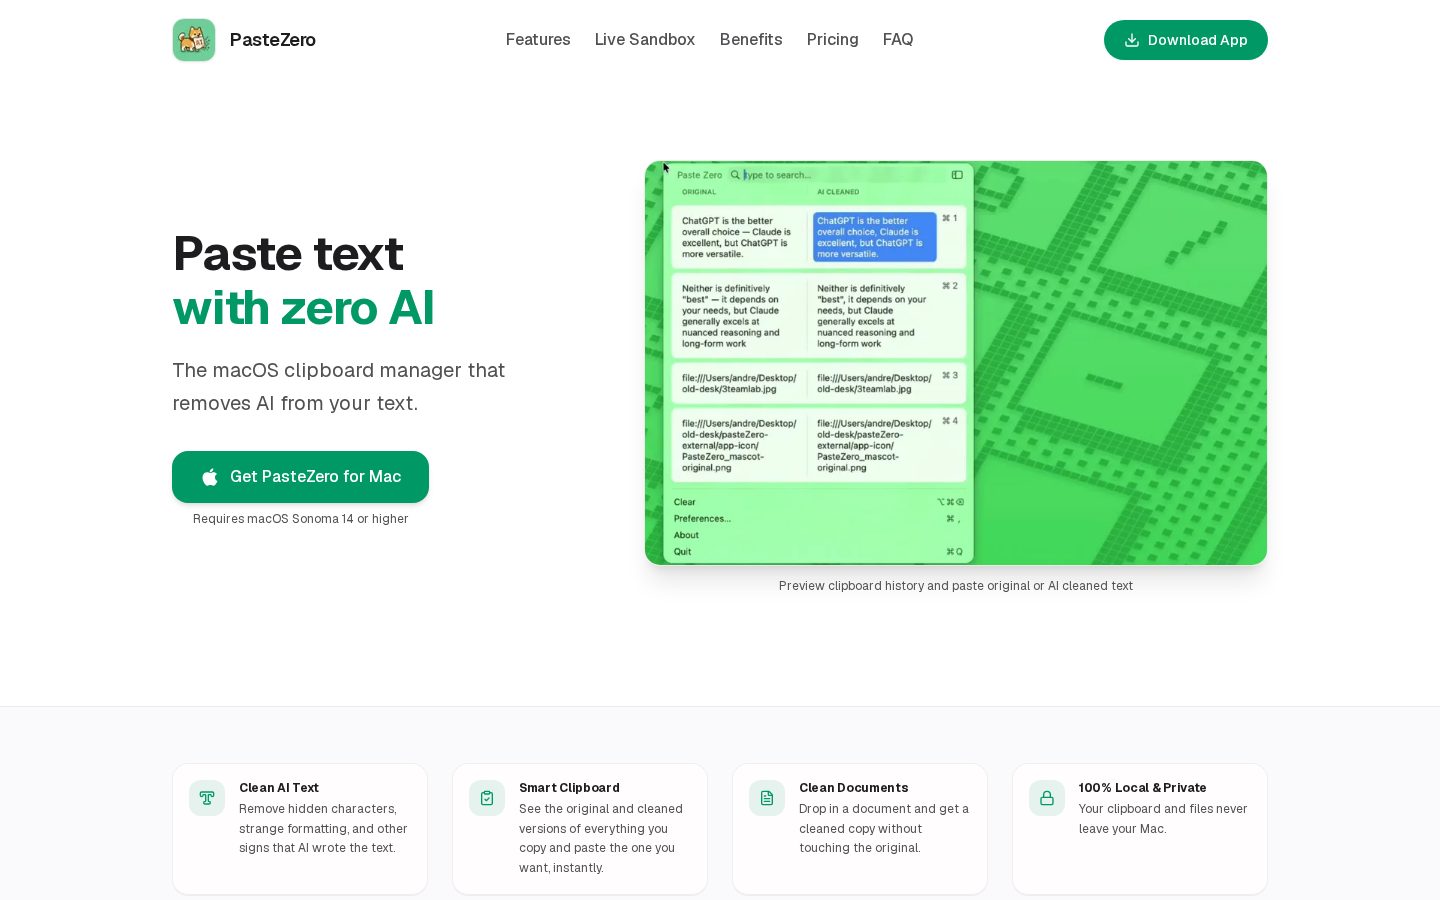Click the "Paste text" headline
1440x900 pixels.
[288, 253]
